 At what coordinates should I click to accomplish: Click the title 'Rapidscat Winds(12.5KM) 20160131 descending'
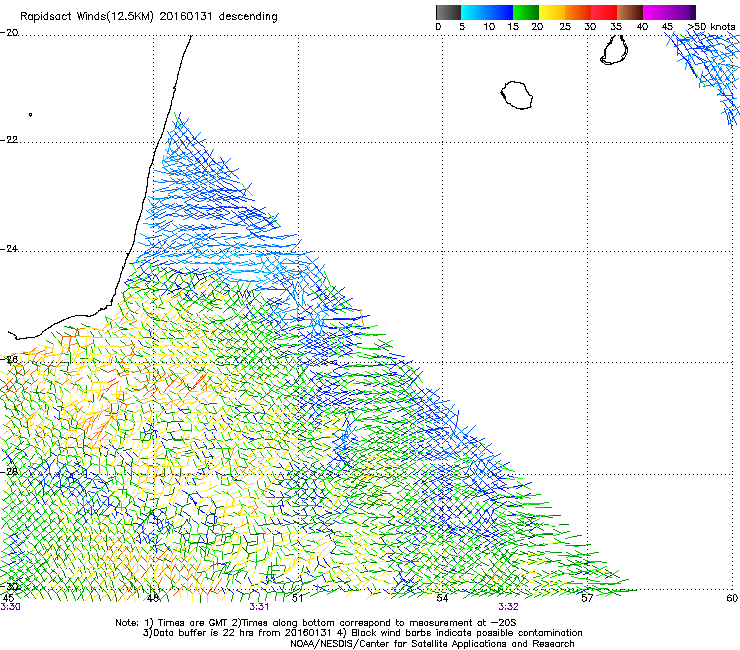(149, 17)
